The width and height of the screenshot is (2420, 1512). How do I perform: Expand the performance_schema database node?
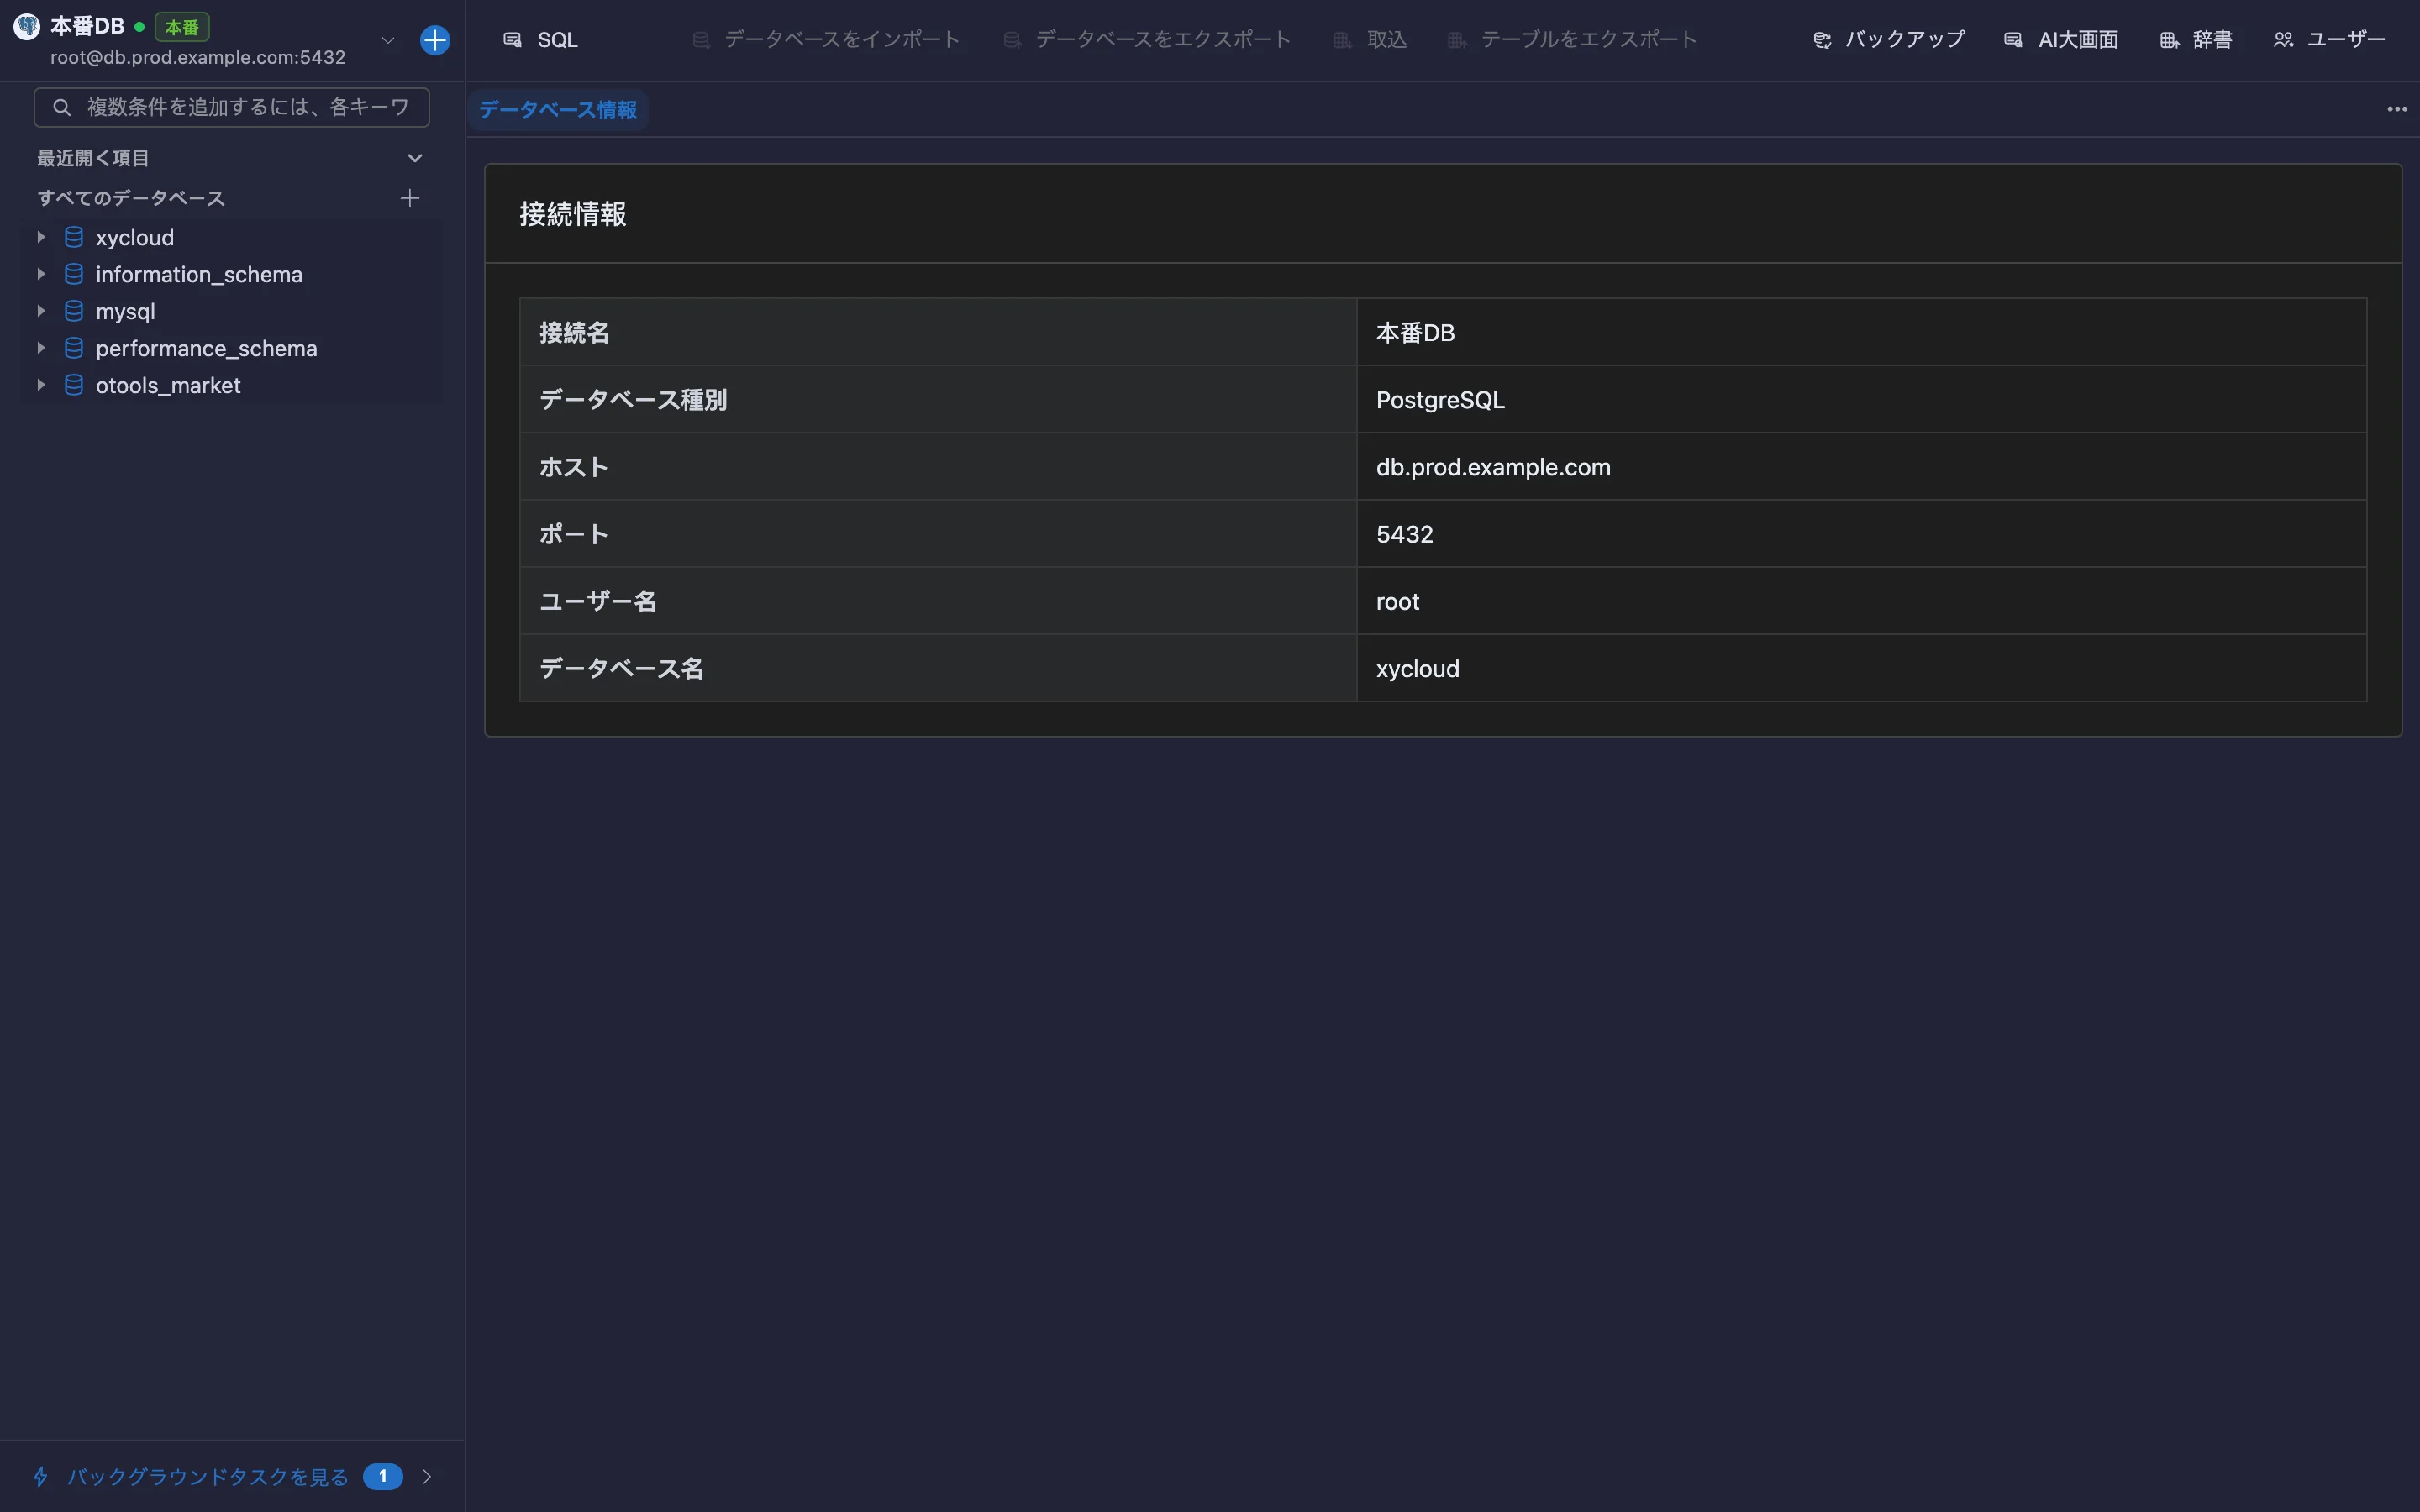(x=41, y=348)
